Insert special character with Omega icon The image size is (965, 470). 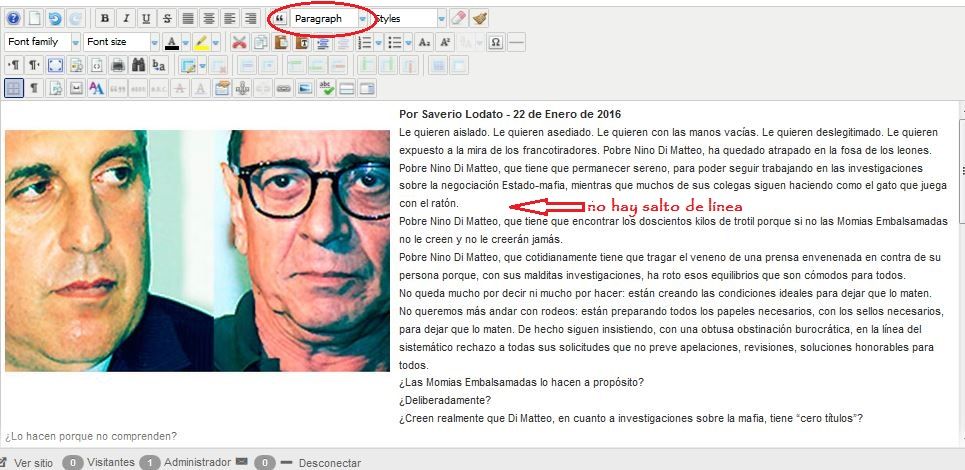click(495, 42)
